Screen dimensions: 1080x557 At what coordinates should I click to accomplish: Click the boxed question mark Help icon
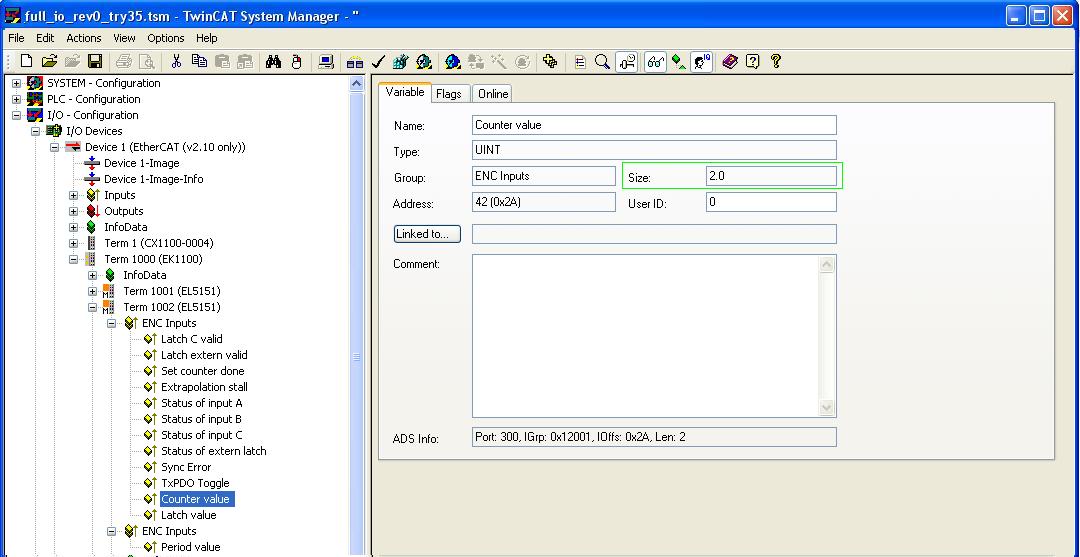[753, 61]
